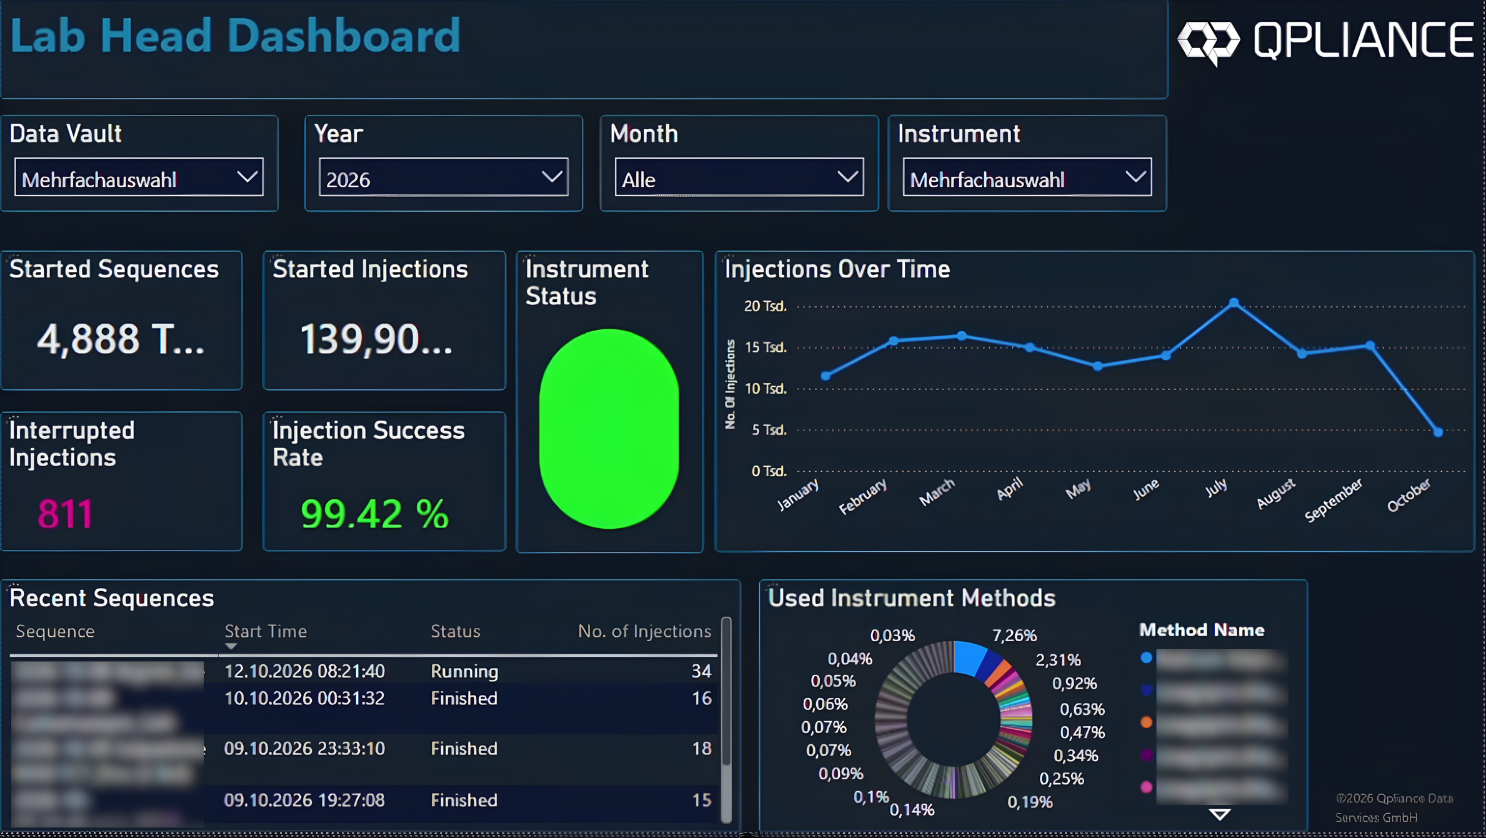This screenshot has height=838, width=1486.
Task: Click the Interrupted Injections value 811
Action: pyautogui.click(x=65, y=514)
